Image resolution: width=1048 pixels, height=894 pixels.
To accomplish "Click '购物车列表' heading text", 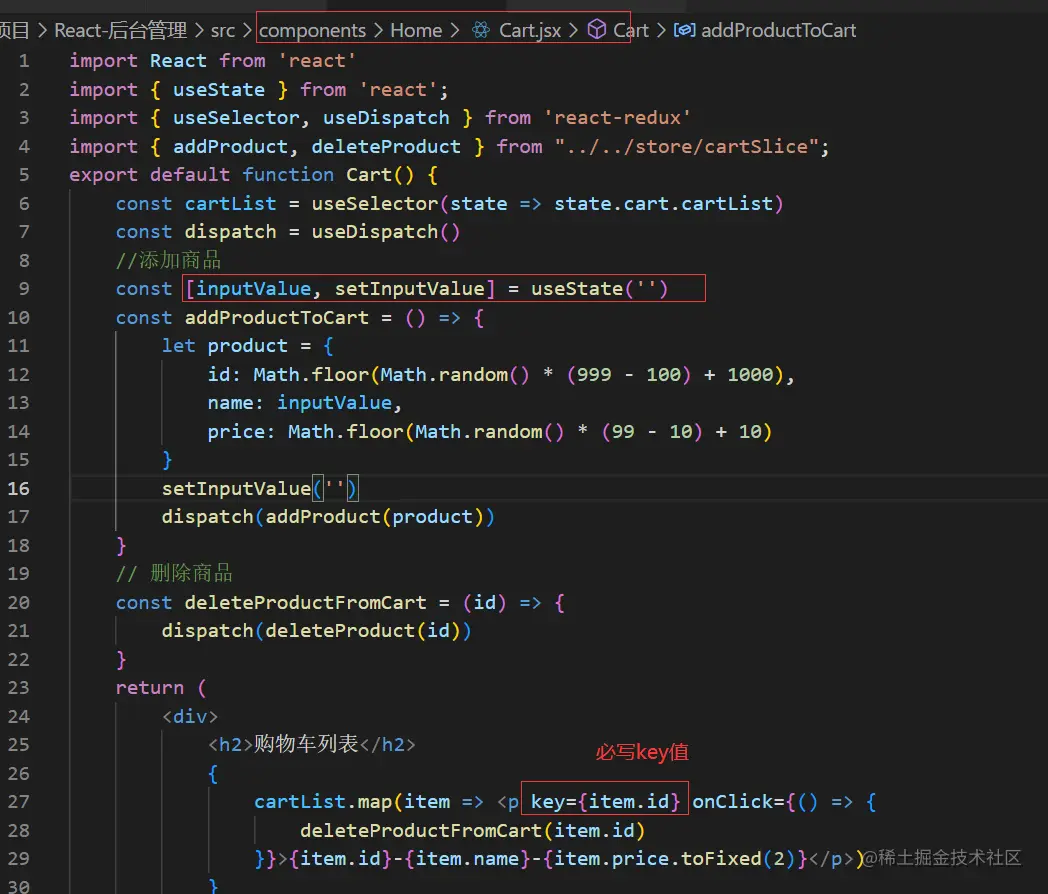I will click(x=306, y=744).
